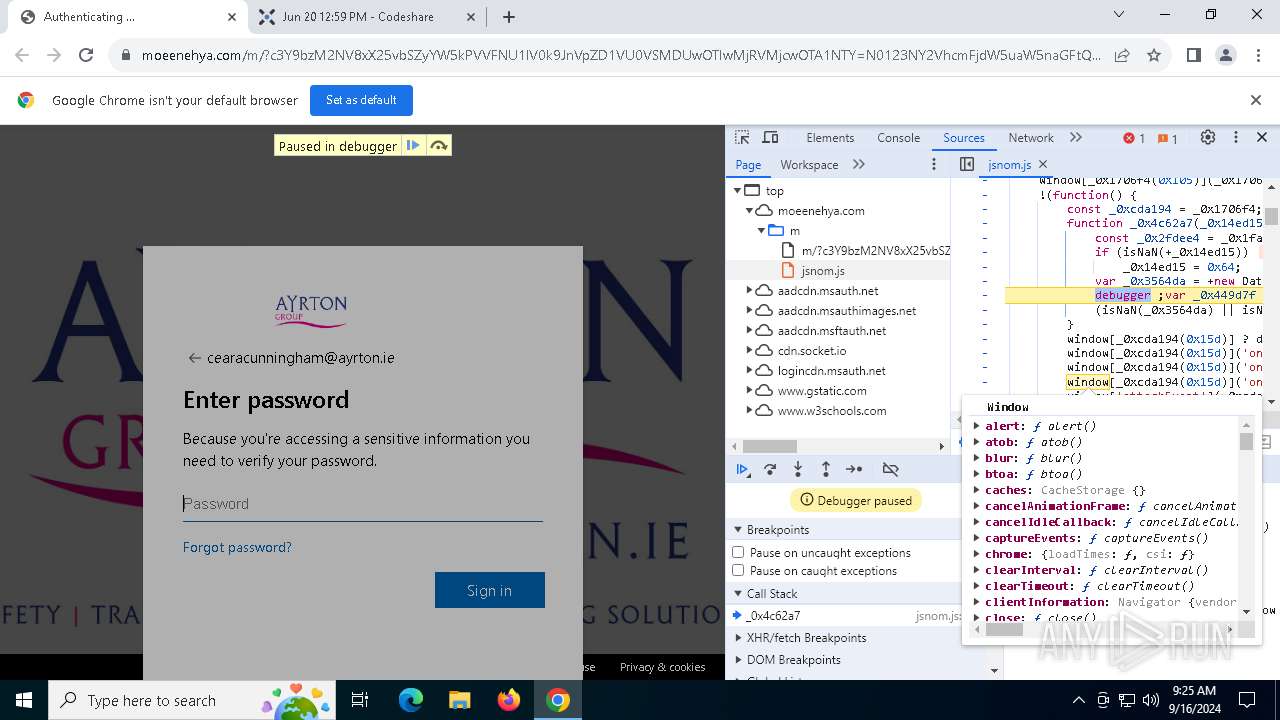The width and height of the screenshot is (1280, 720).
Task: Expand www.gstatic.com domain node
Action: click(749, 391)
